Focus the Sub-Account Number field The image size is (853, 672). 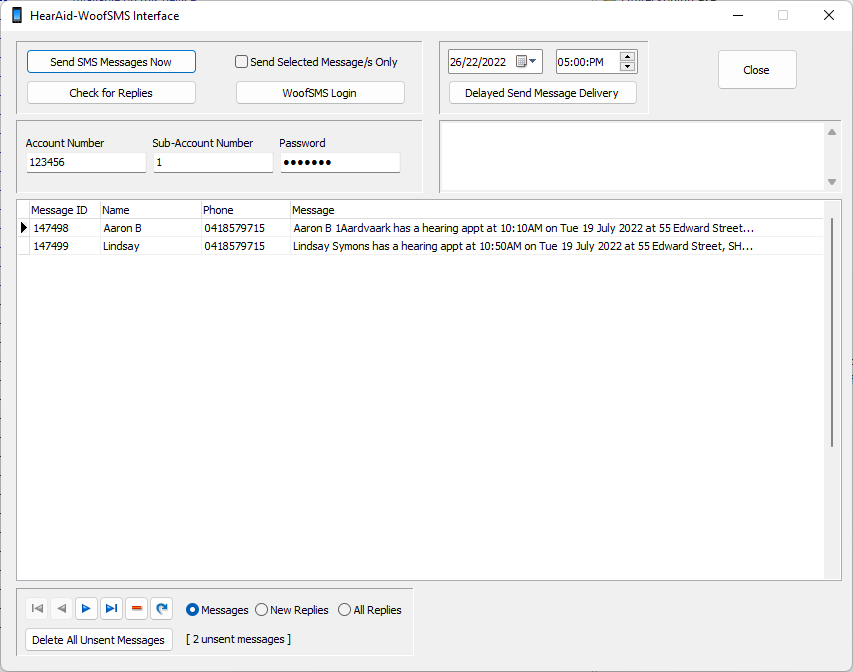point(213,162)
